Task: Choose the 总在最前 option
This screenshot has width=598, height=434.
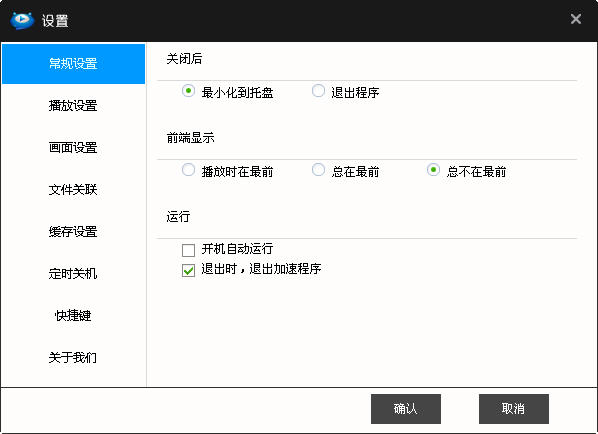Action: click(318, 170)
